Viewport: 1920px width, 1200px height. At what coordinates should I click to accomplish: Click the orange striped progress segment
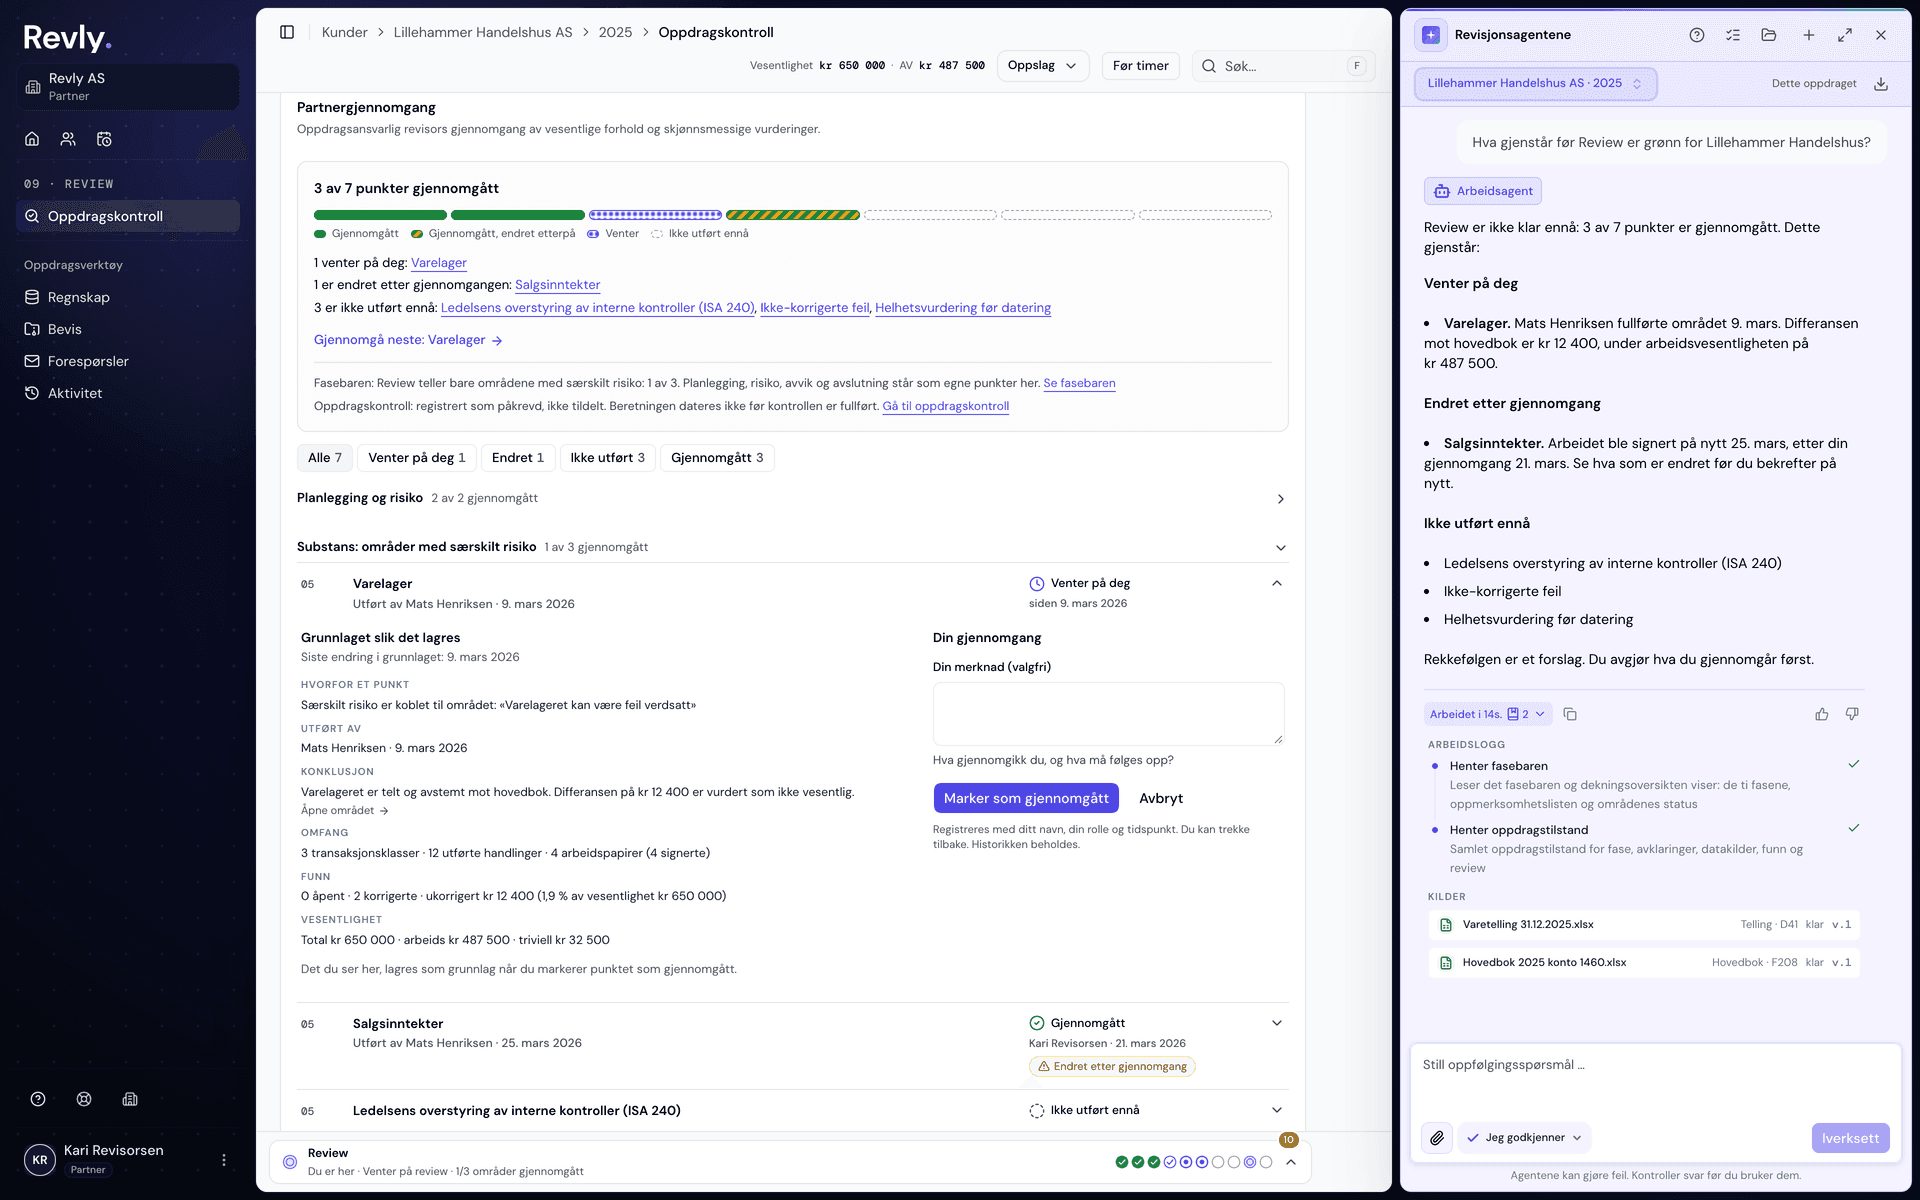tap(793, 215)
